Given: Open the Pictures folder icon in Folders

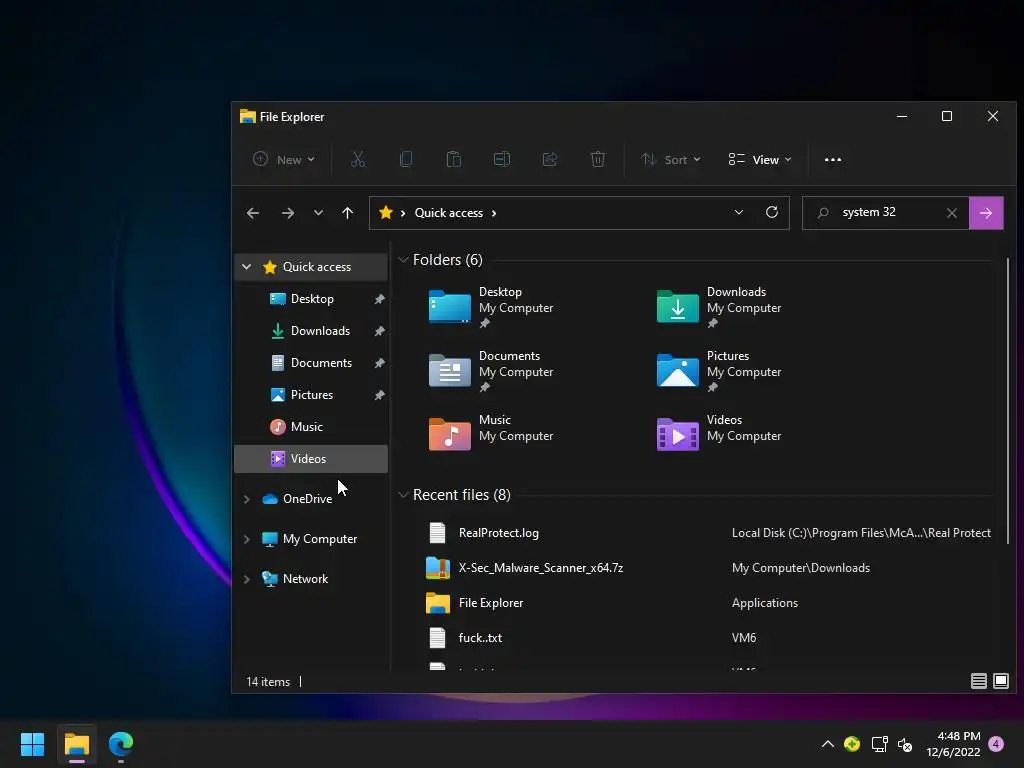Looking at the screenshot, I should pyautogui.click(x=677, y=370).
